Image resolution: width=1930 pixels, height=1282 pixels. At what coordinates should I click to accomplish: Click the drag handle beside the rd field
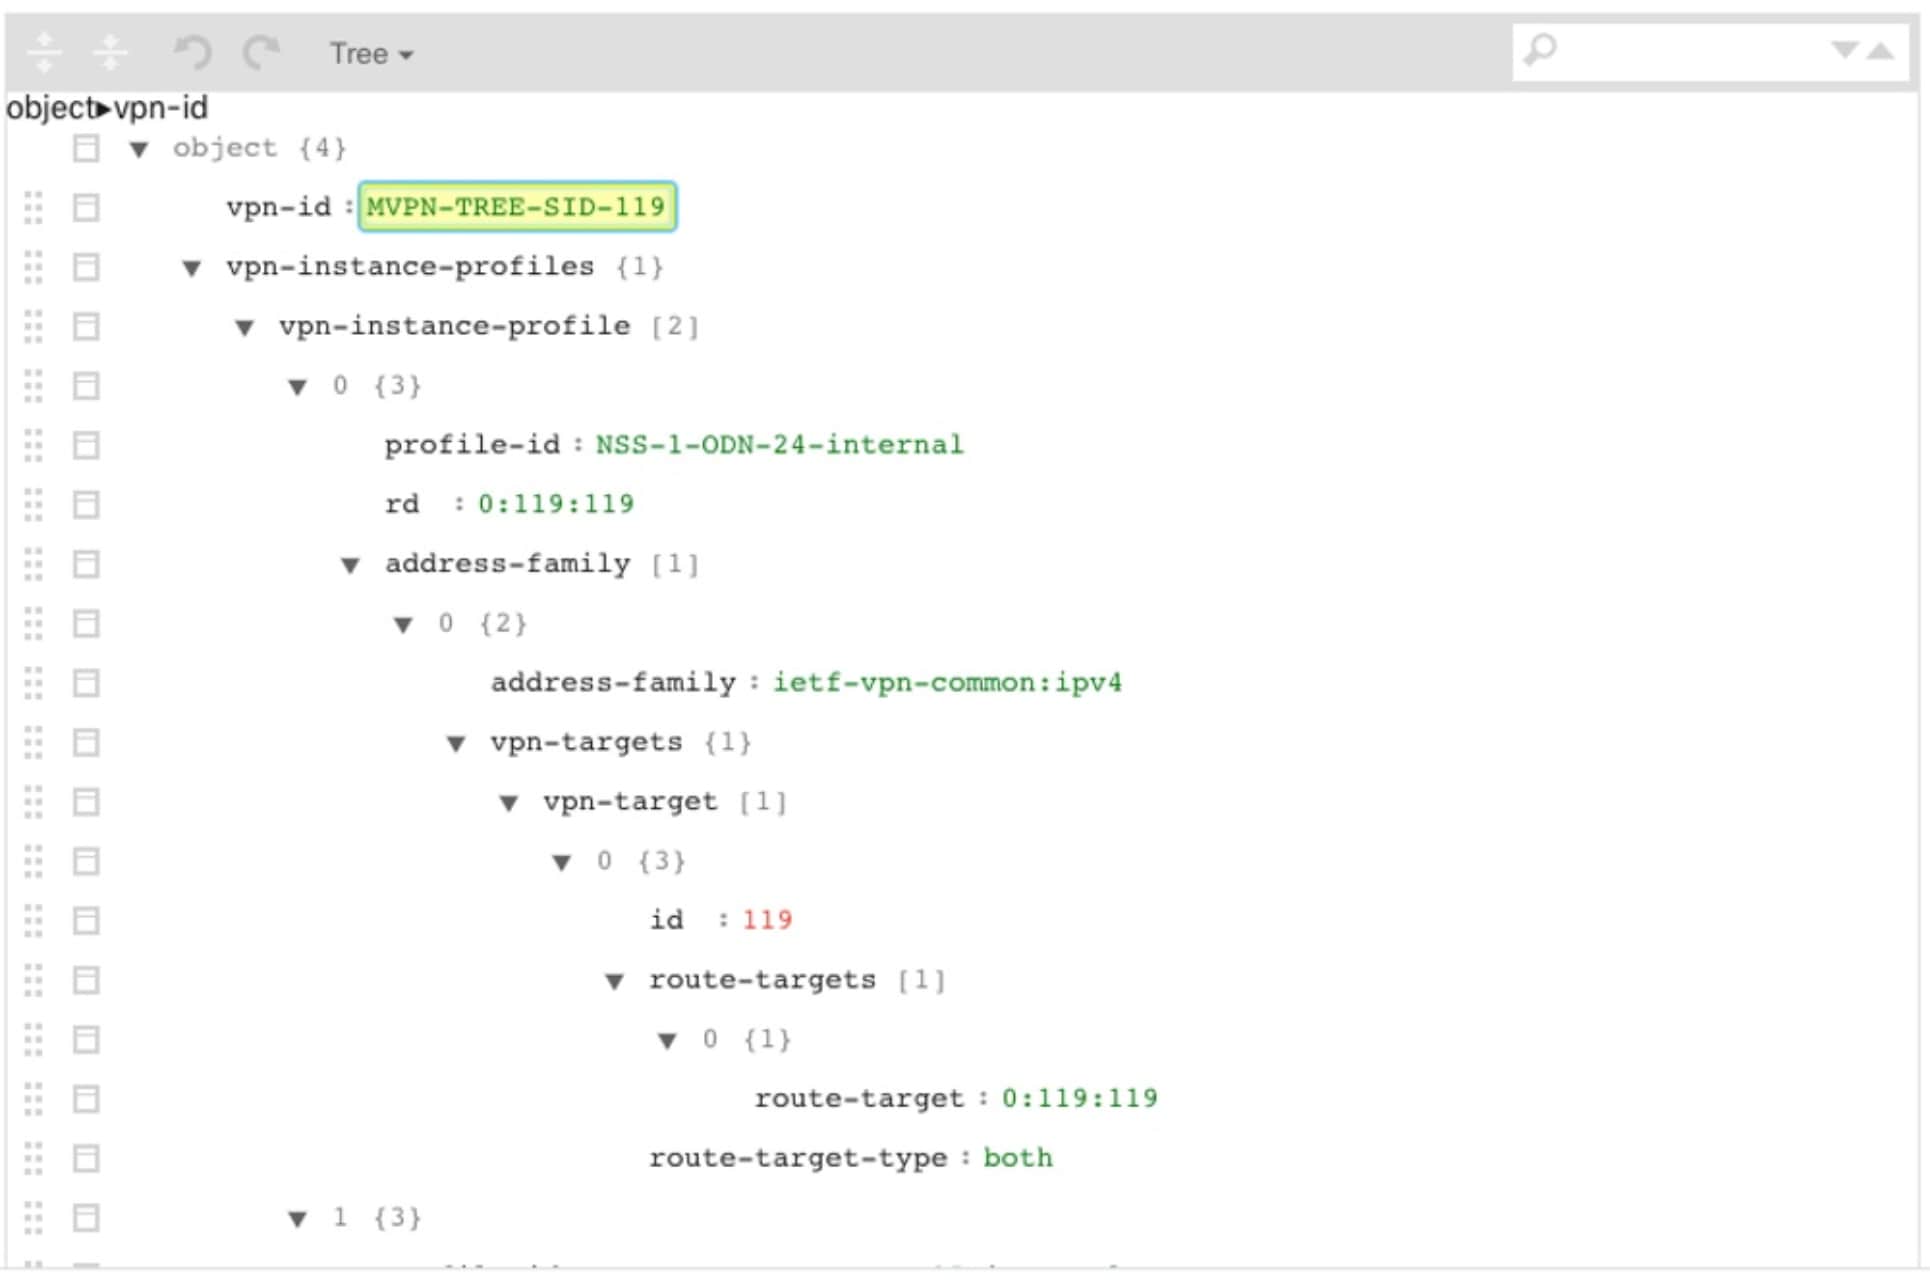point(33,504)
